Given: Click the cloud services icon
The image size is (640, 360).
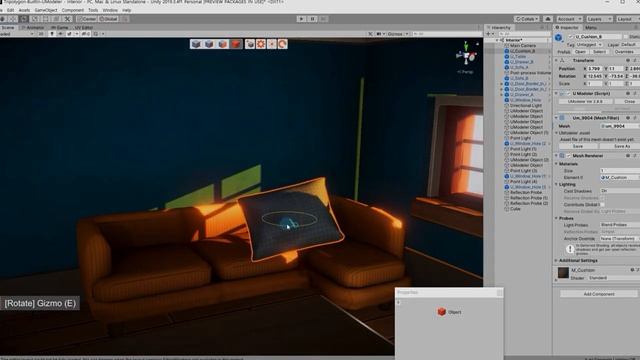Looking at the screenshot, I should coord(548,19).
